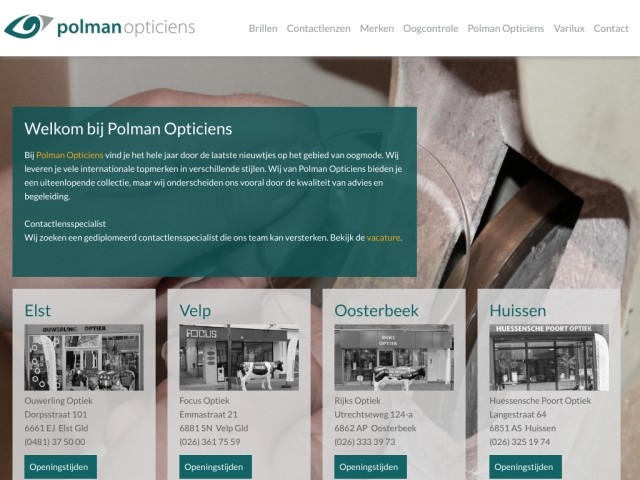Open the Contactlenzen menu item

(318, 29)
